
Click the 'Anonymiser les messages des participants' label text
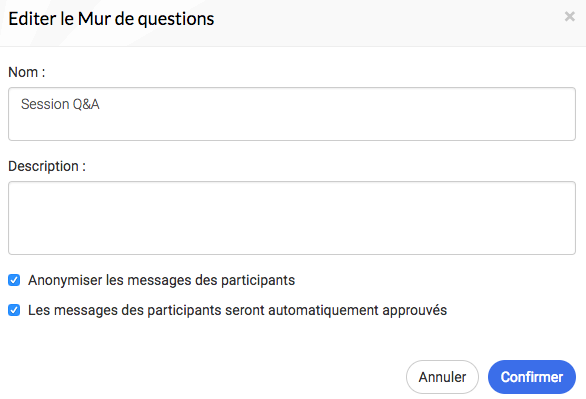tap(161, 280)
